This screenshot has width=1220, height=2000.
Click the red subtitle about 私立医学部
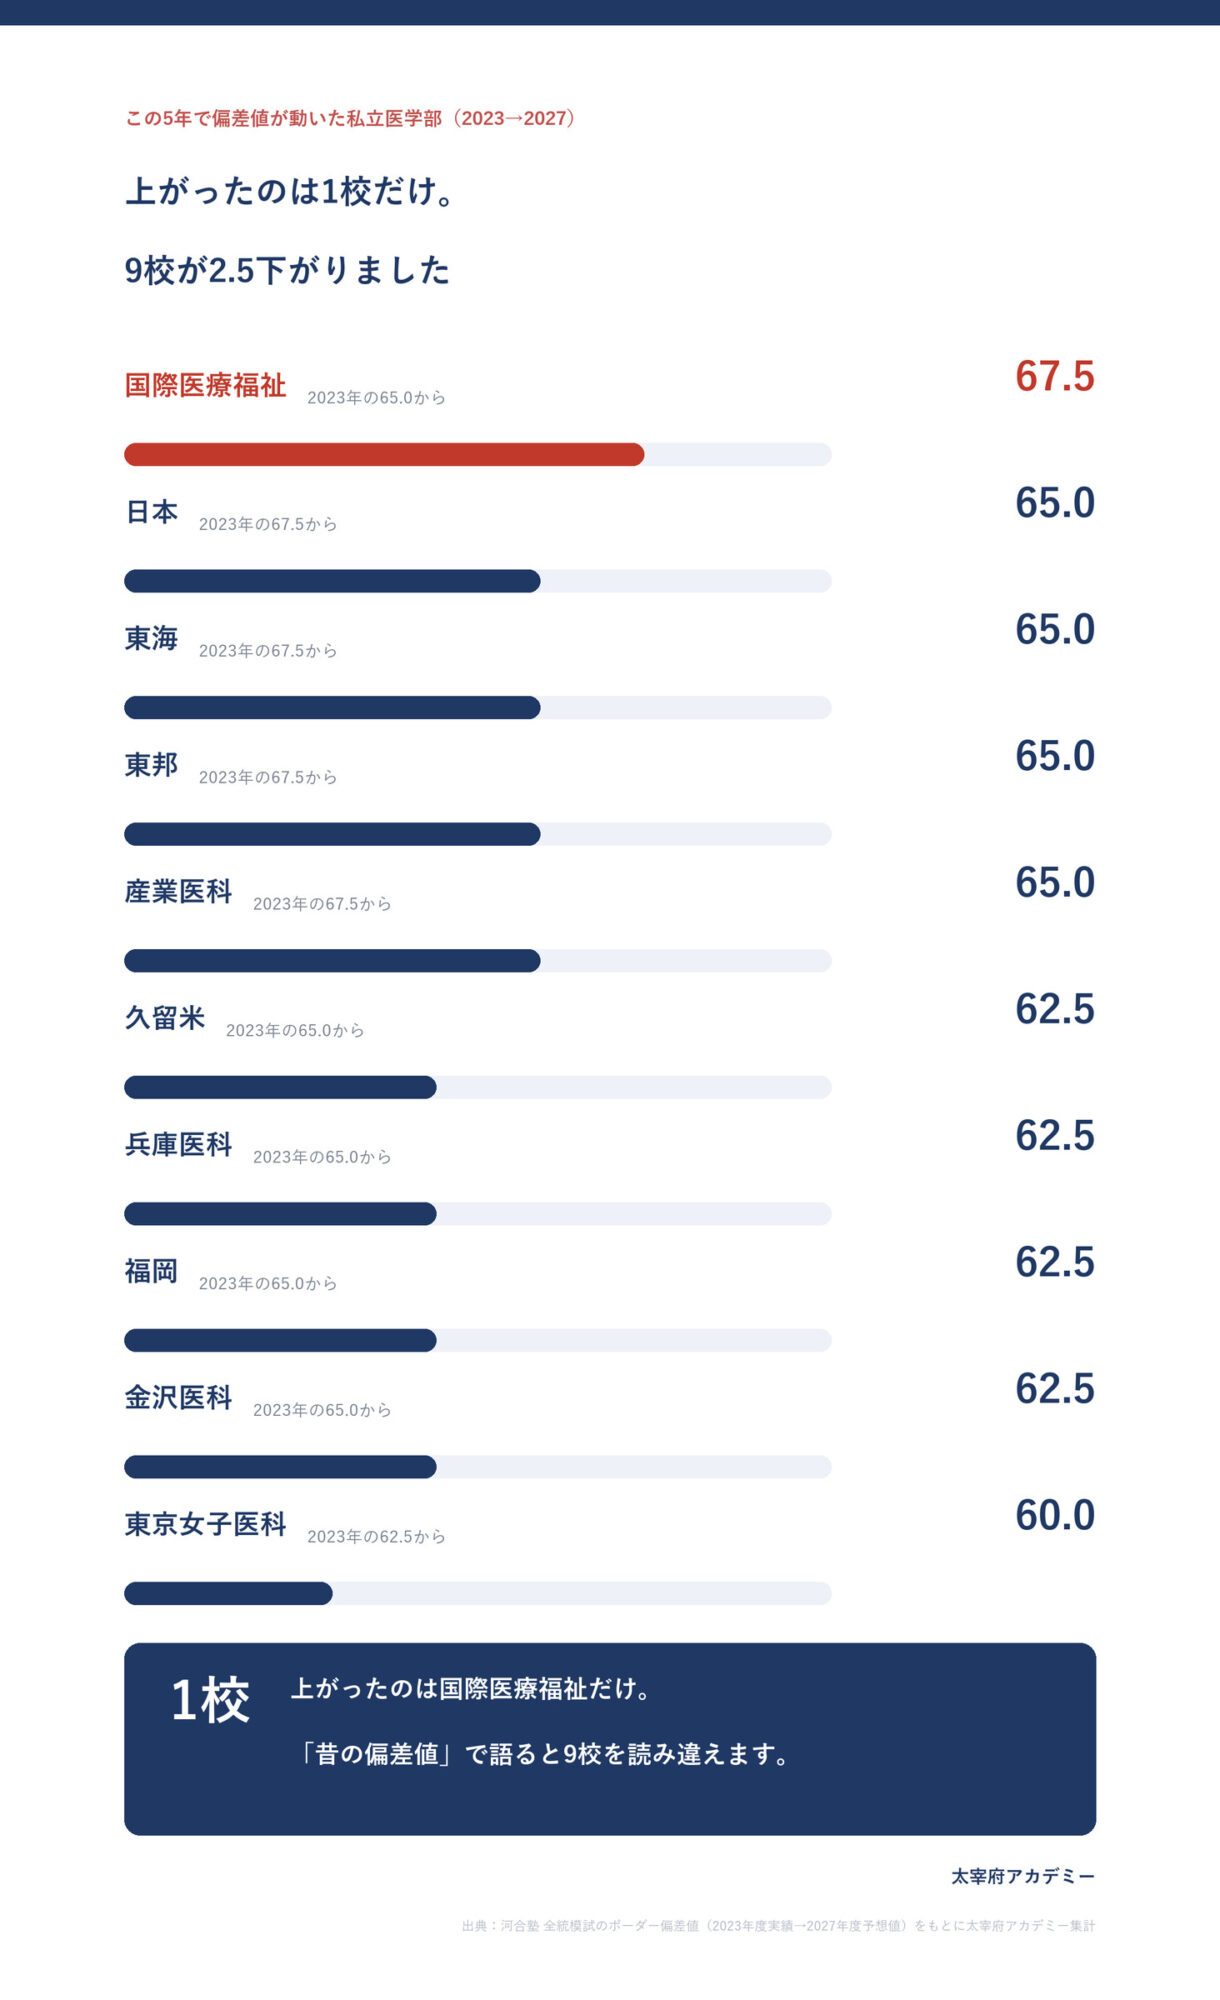(x=350, y=118)
